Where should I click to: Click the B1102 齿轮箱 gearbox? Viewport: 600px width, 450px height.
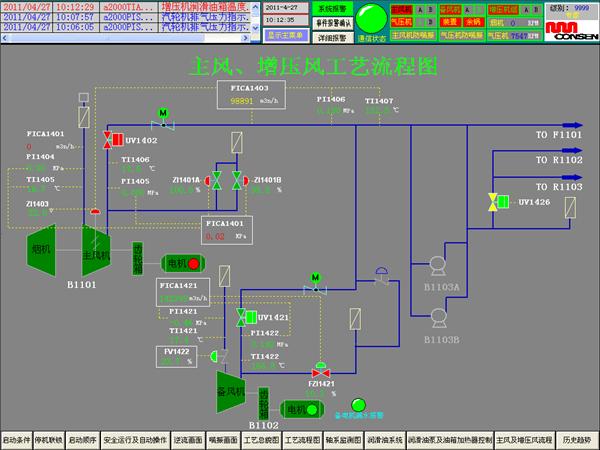point(264,403)
